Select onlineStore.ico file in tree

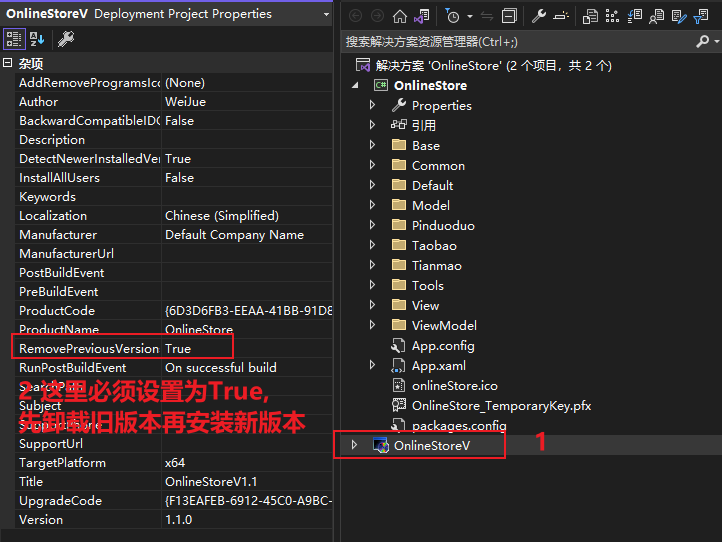455,385
